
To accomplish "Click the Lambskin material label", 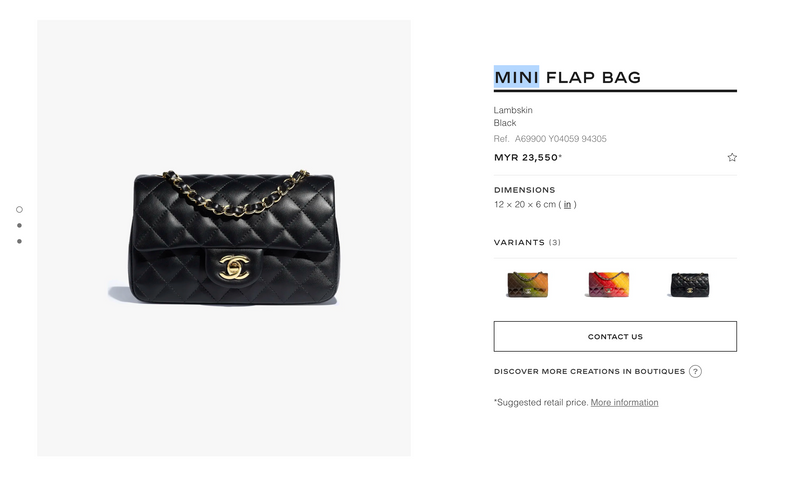I will (x=513, y=110).
